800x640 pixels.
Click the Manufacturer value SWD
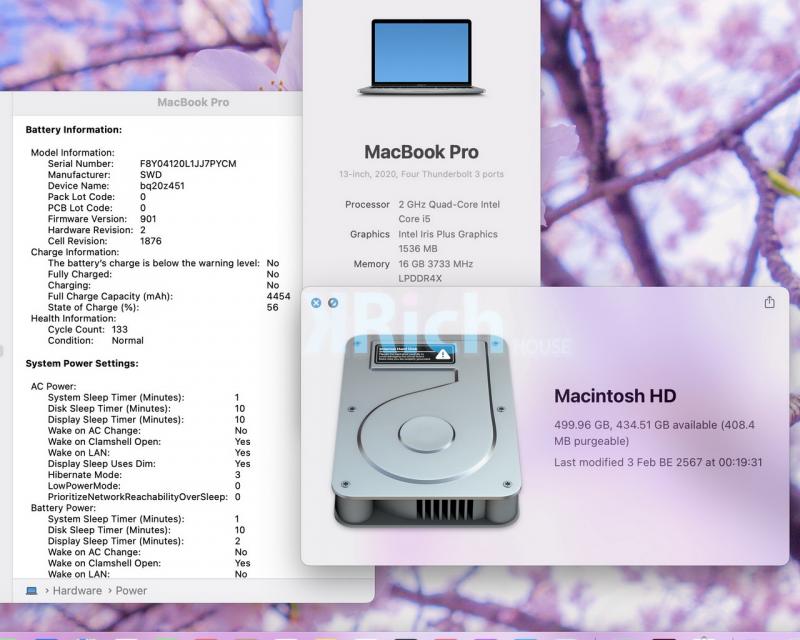point(151,175)
